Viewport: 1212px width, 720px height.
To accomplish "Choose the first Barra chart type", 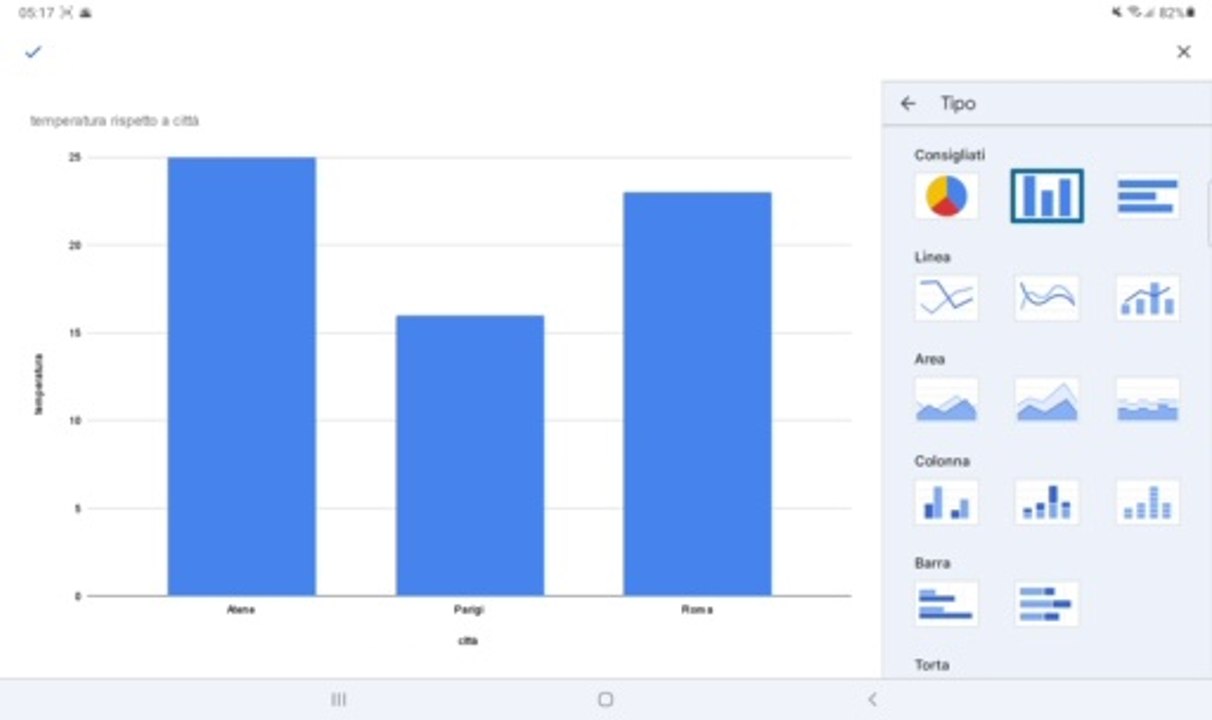I will coord(946,604).
